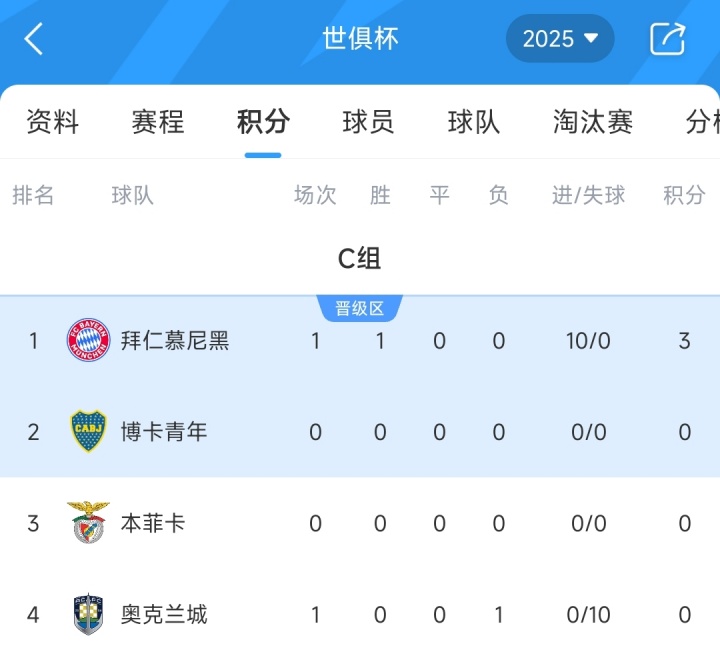Open the 球员 tab
Viewport: 720px width, 652px height.
[x=368, y=122]
